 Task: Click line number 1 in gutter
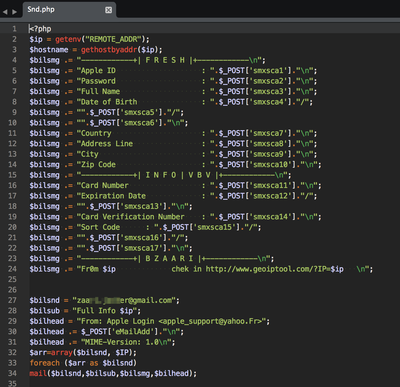pyautogui.click(x=14, y=29)
